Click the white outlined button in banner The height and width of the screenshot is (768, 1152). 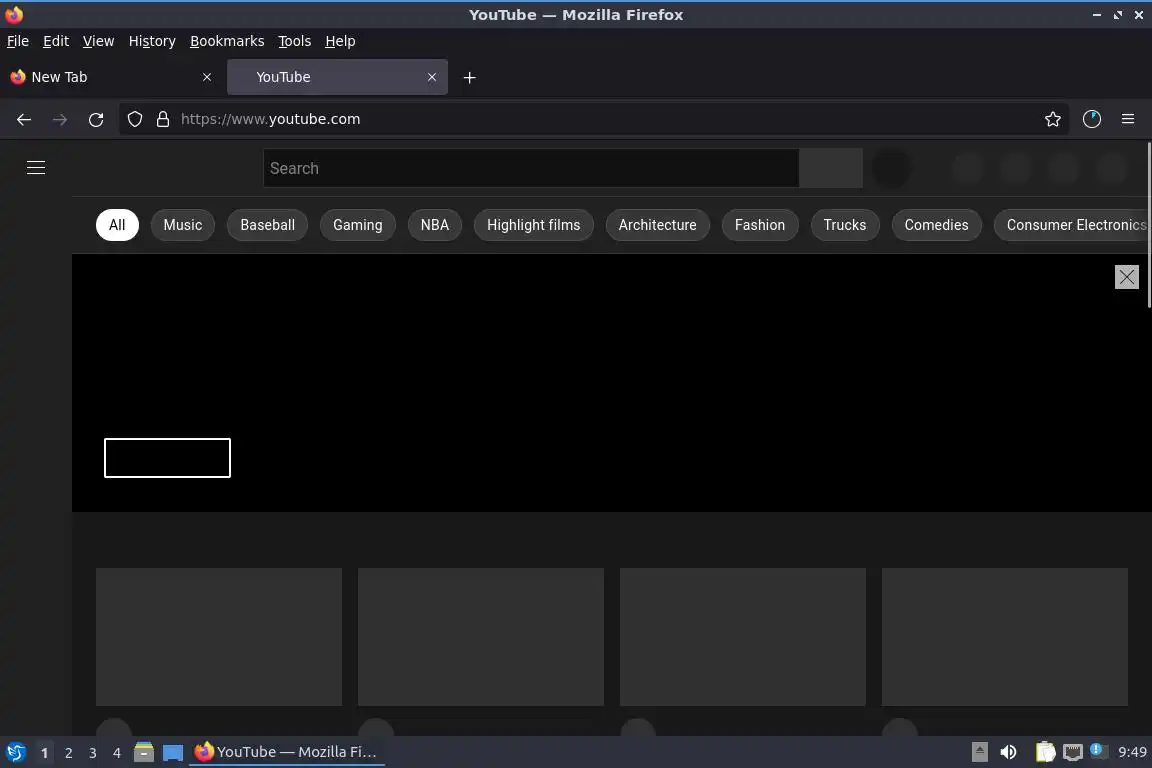point(168,458)
